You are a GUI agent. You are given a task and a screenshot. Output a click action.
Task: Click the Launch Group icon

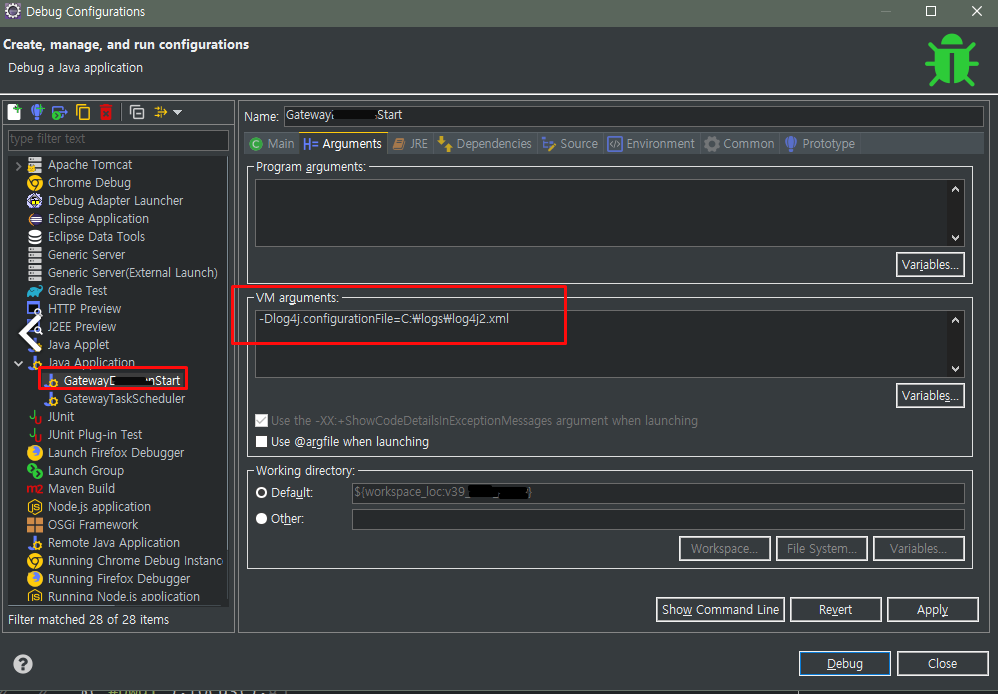[35, 471]
